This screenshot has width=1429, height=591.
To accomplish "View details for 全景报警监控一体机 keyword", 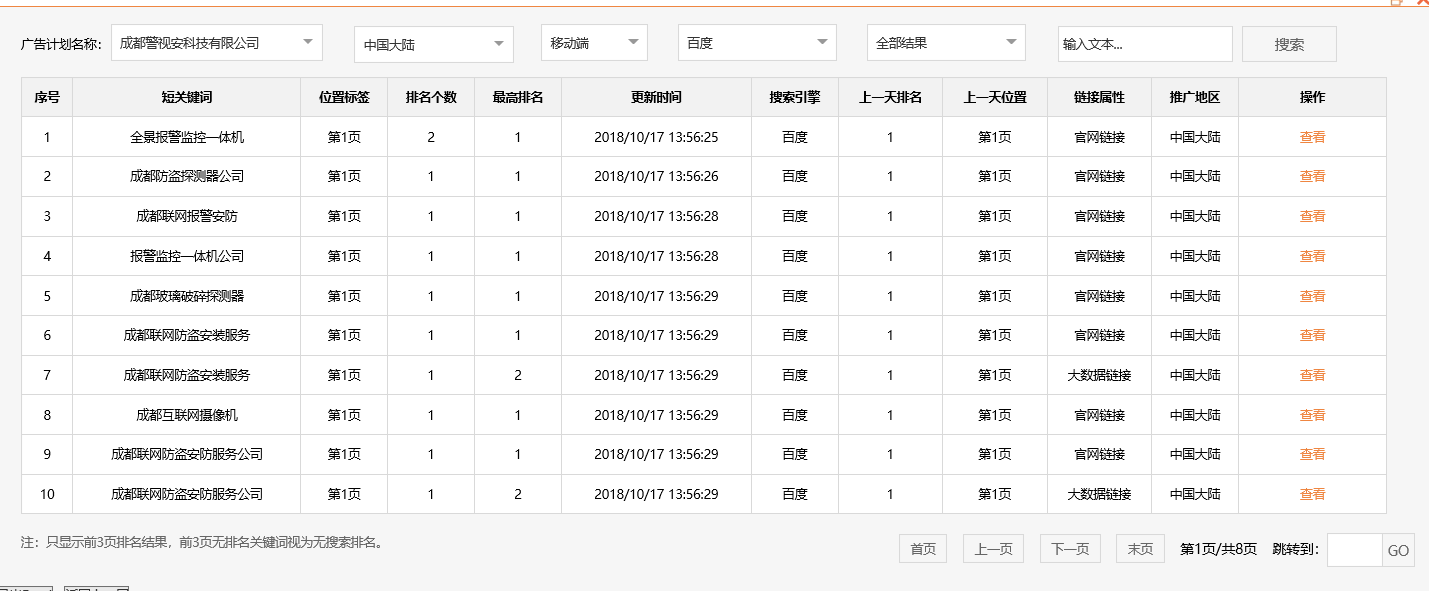I will (x=1311, y=136).
